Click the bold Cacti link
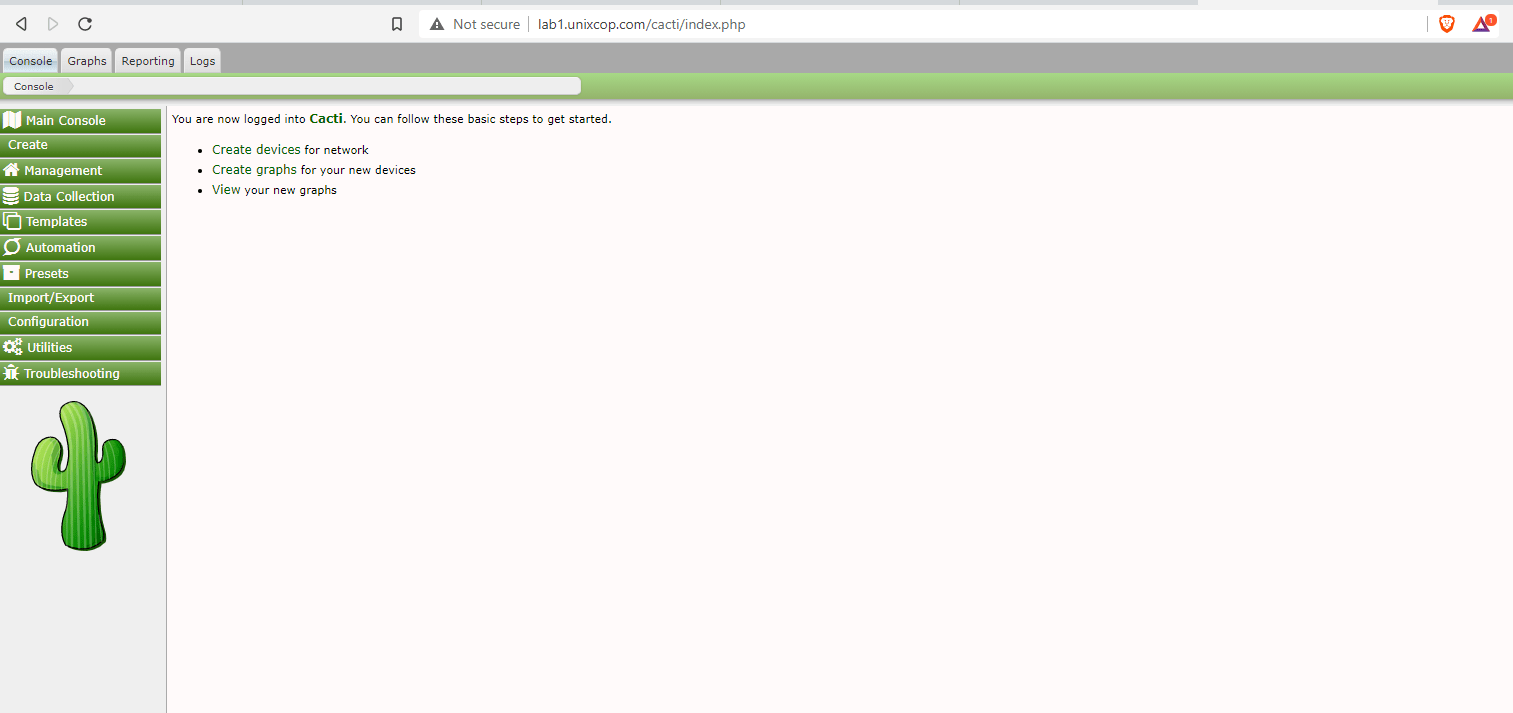The width and height of the screenshot is (1513, 713). pyautogui.click(x=326, y=118)
